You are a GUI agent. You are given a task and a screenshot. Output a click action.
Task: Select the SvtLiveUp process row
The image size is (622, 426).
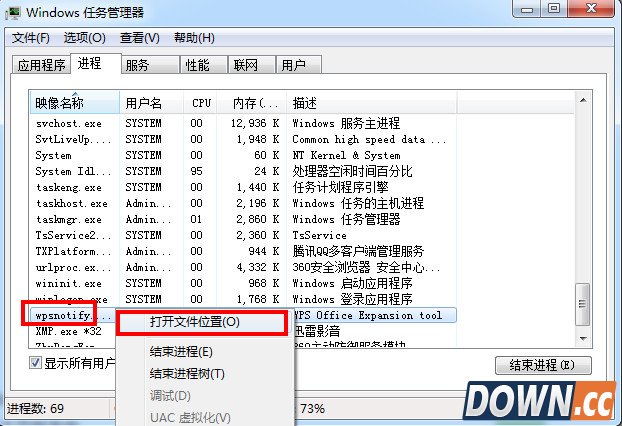pyautogui.click(x=243, y=139)
